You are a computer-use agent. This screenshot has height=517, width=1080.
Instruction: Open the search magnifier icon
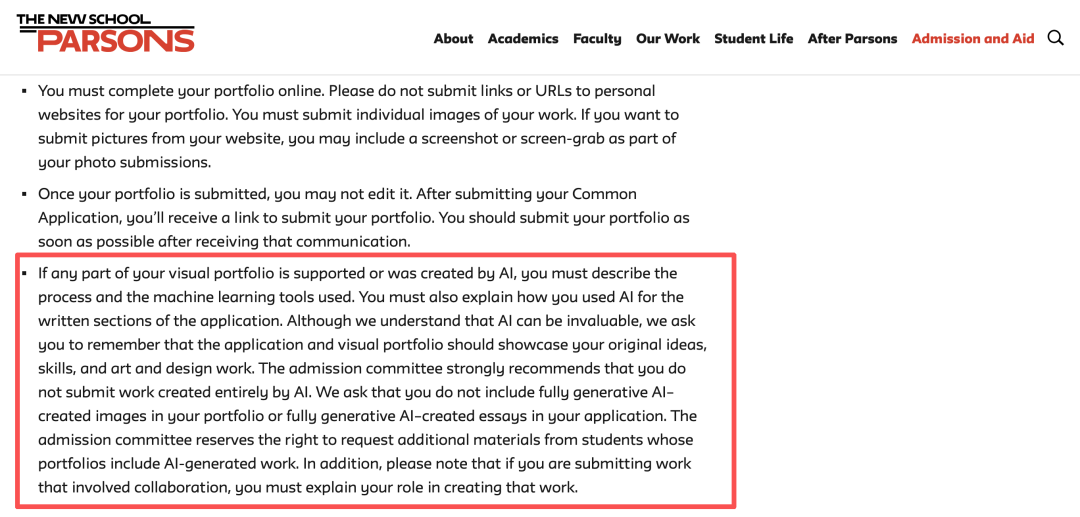coord(1055,39)
